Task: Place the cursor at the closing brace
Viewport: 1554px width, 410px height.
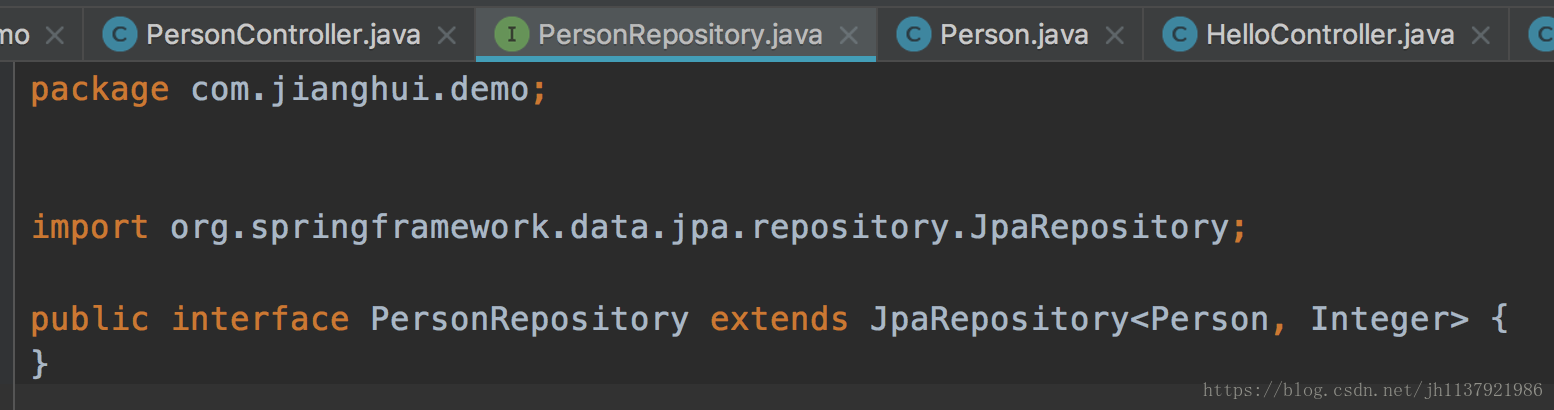Action: coord(40,363)
